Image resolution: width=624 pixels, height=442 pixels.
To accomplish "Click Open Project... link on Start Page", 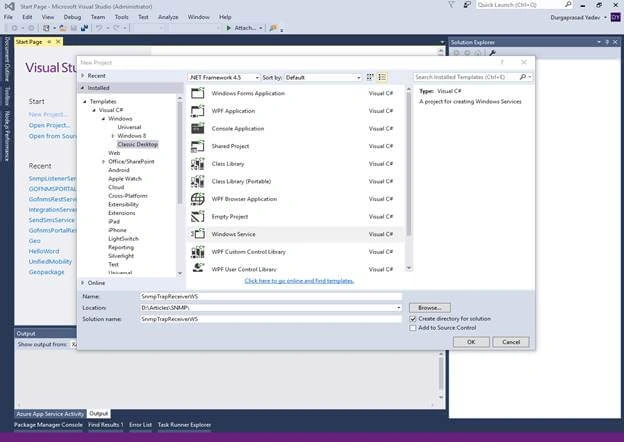I will coord(49,125).
